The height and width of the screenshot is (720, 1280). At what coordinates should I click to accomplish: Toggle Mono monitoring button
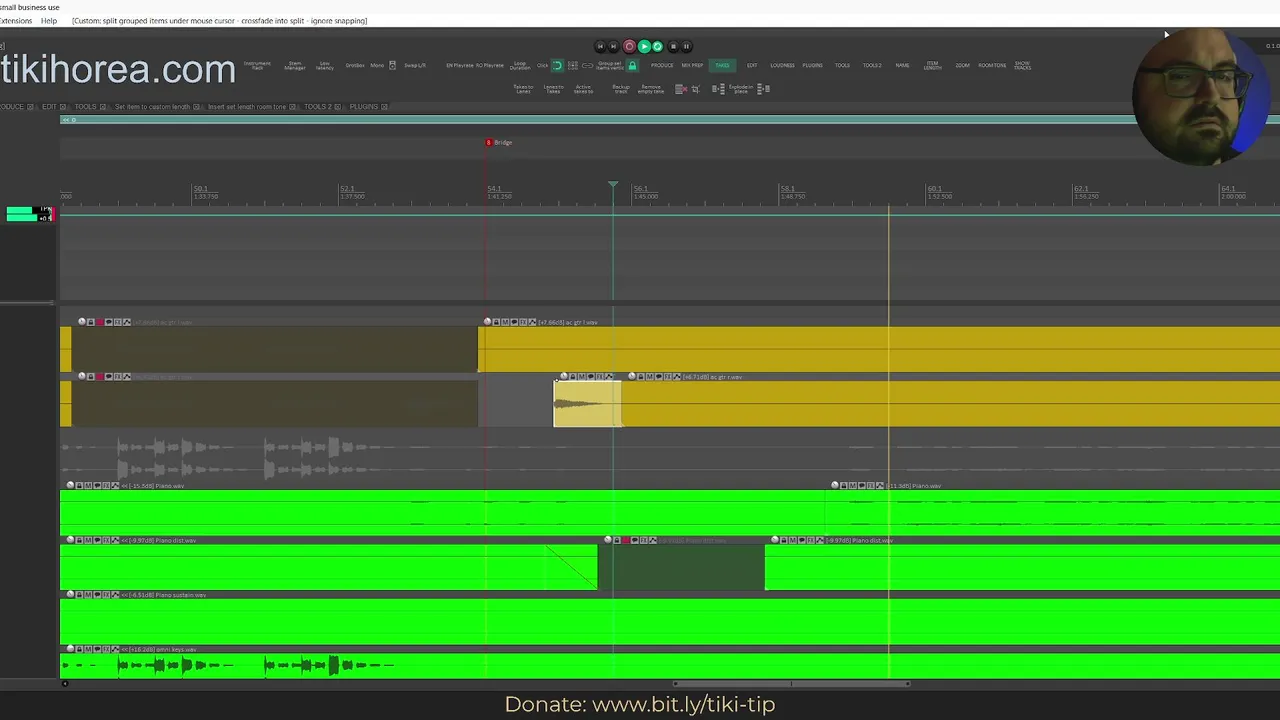(x=377, y=65)
